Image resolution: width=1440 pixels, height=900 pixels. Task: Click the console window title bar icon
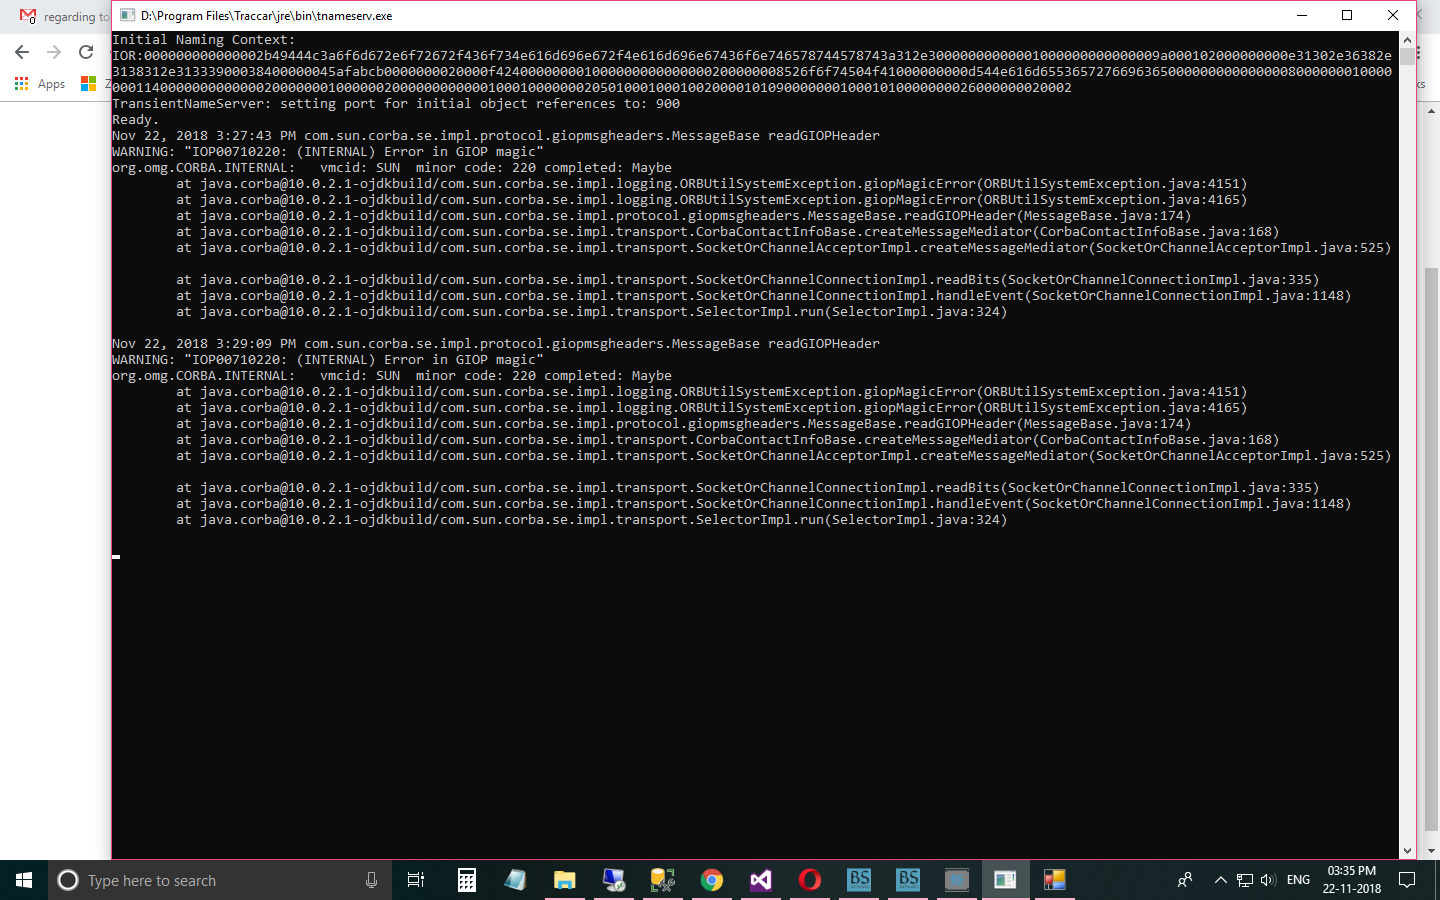127,15
